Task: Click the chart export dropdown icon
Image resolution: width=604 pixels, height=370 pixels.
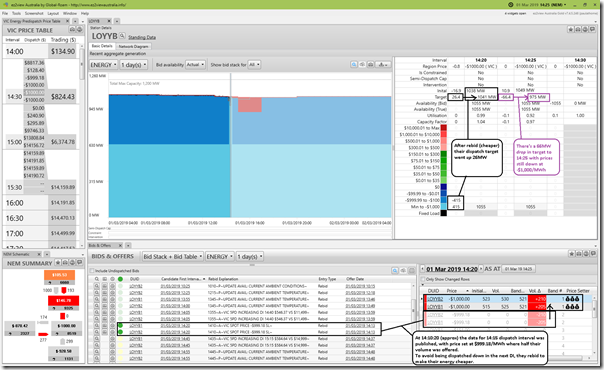Action: click(383, 65)
